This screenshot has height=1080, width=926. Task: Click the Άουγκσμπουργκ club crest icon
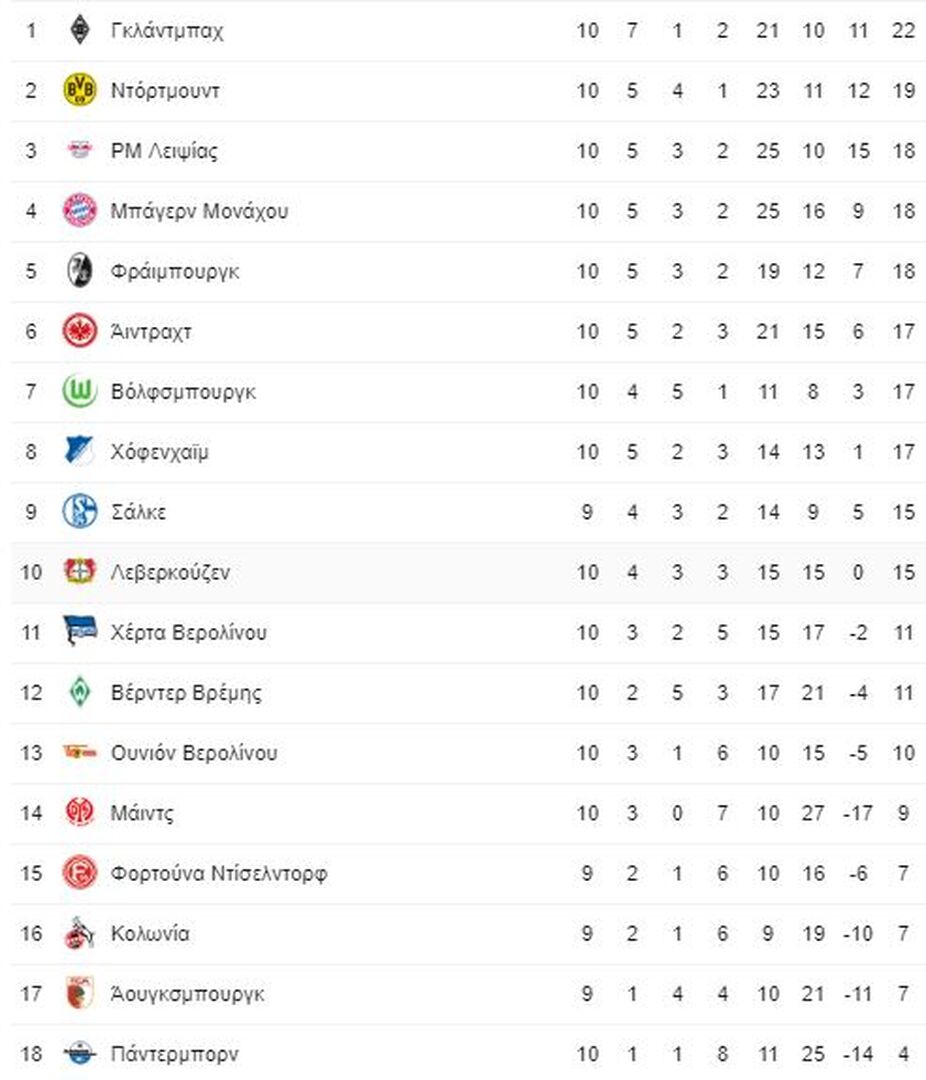point(80,993)
